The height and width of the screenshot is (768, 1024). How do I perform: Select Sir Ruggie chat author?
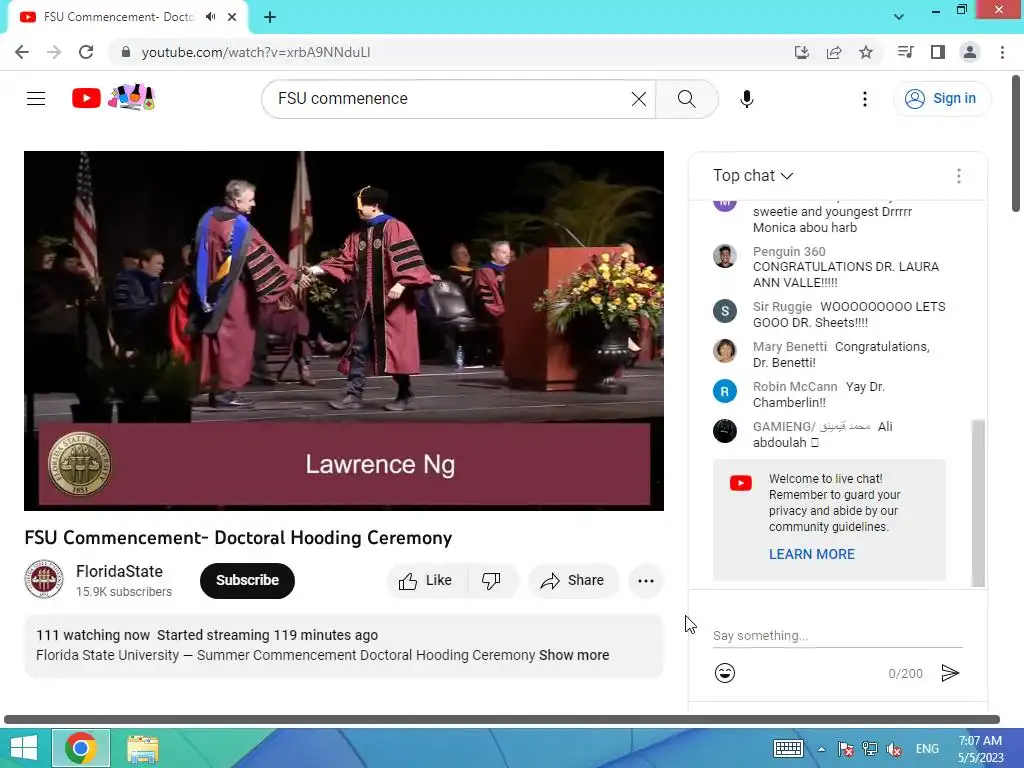point(782,306)
